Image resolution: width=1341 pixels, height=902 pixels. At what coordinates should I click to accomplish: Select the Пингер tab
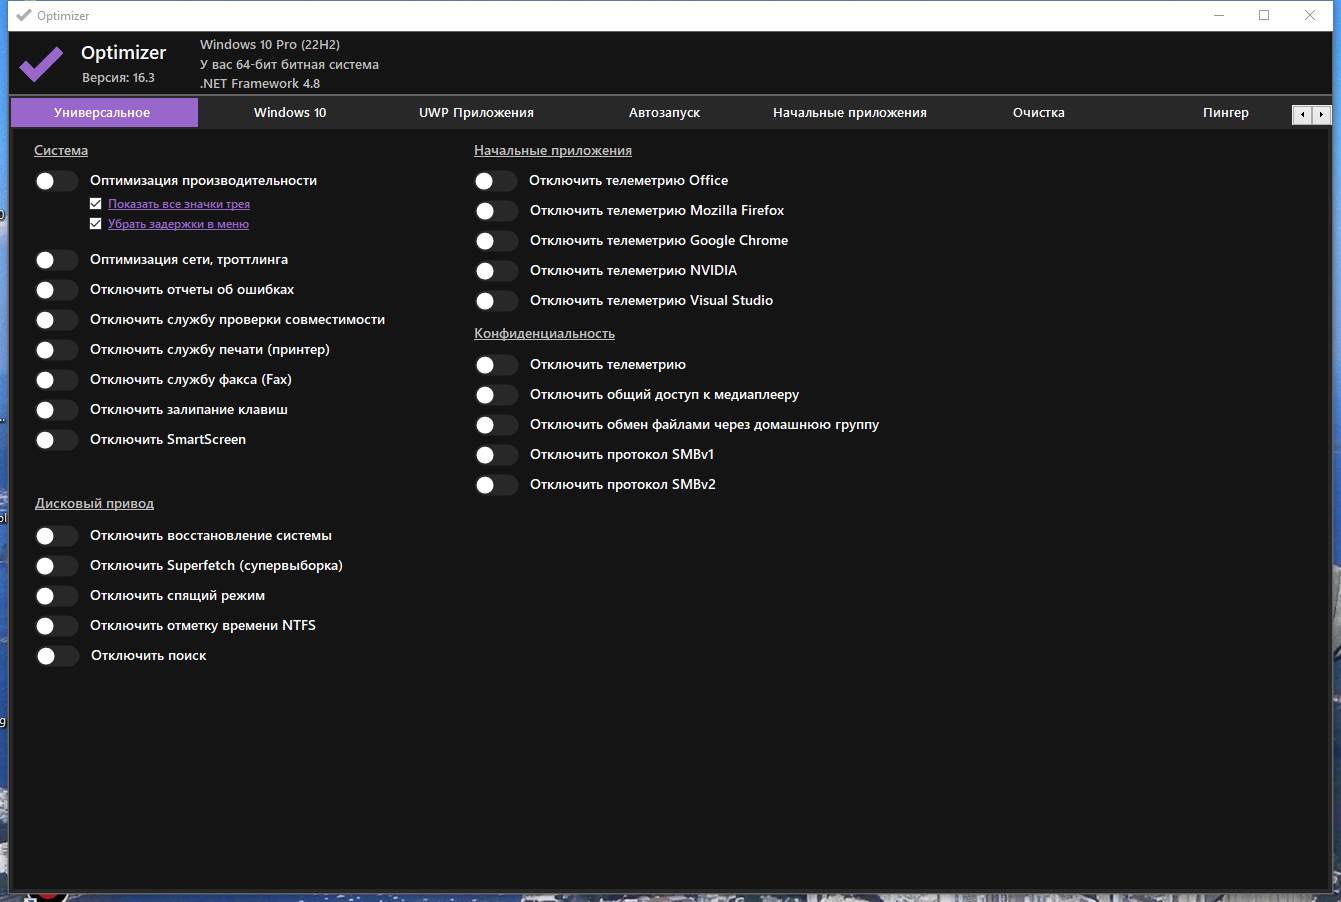click(x=1225, y=113)
